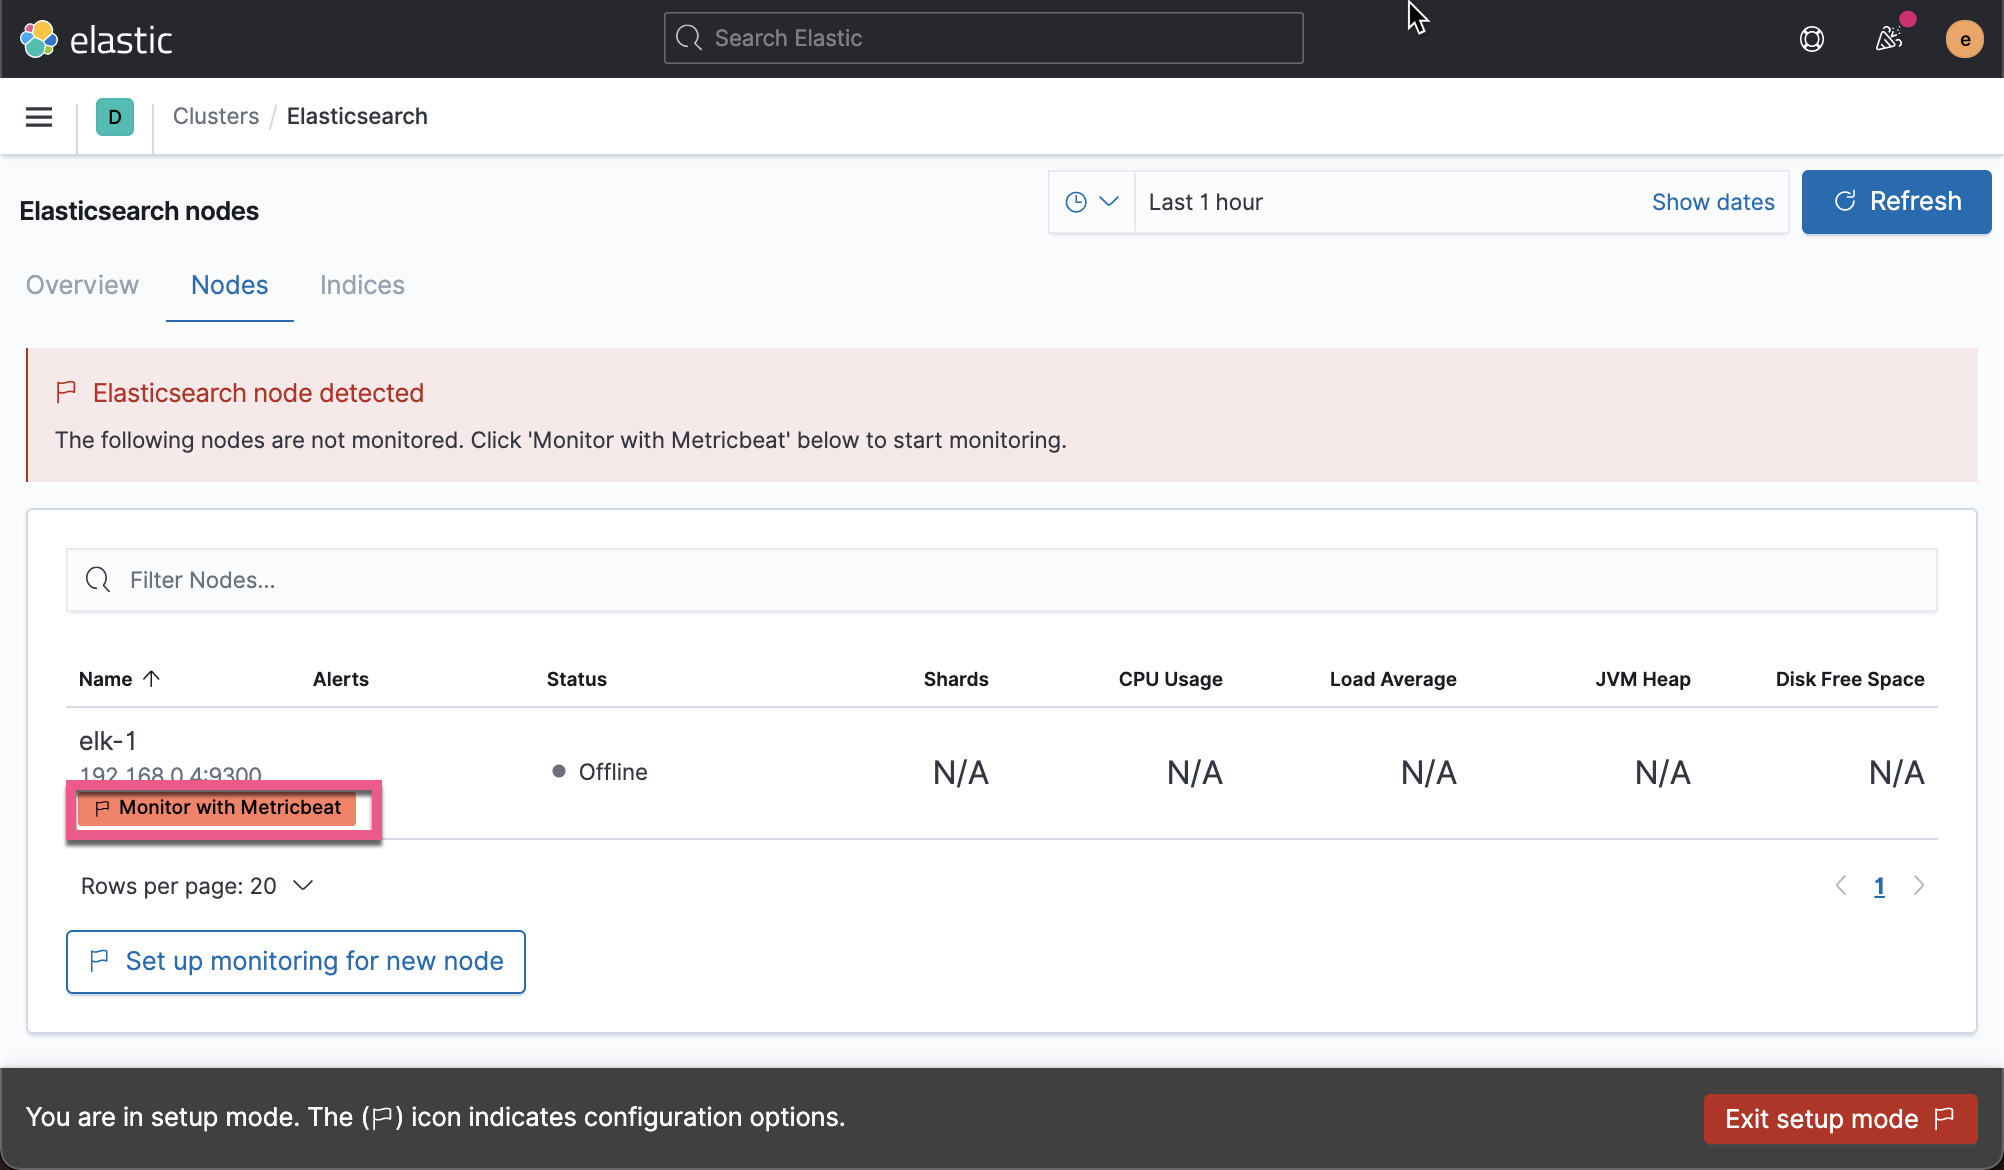
Task: Open the Help life-ring icon
Action: point(1812,39)
